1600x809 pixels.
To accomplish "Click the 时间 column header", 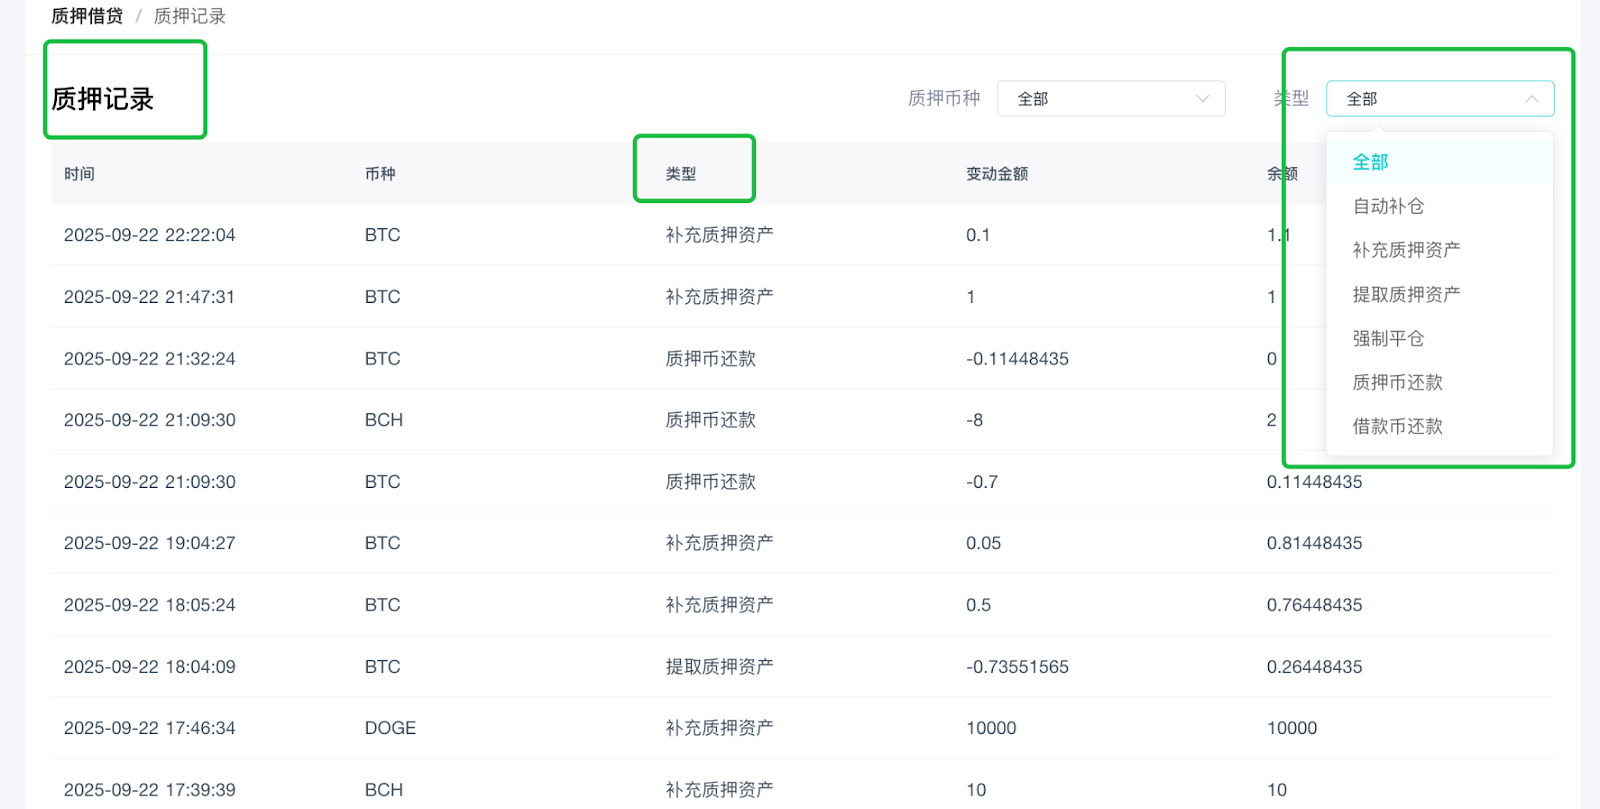I will 80,174.
